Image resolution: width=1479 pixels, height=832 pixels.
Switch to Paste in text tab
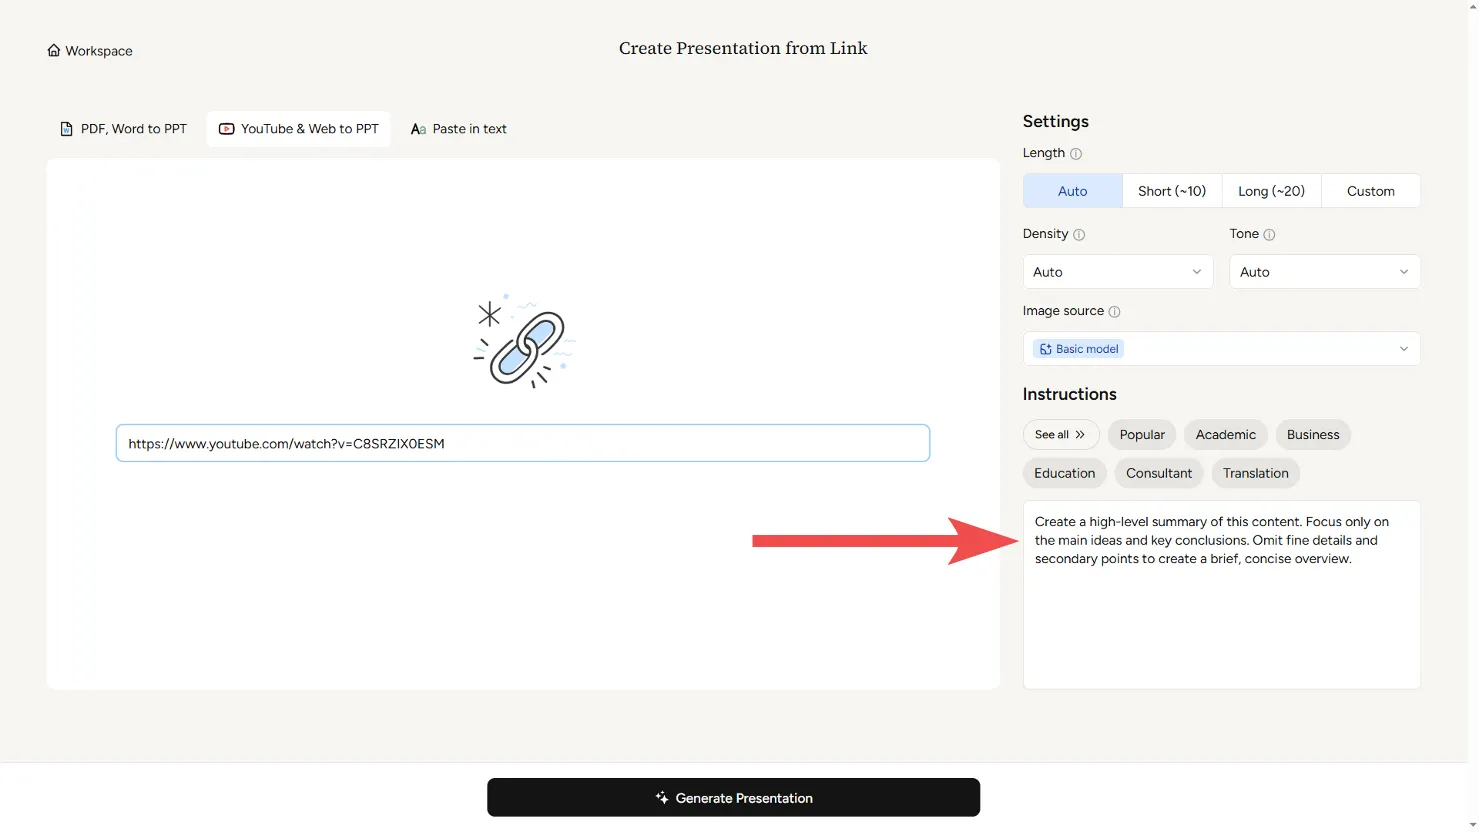459,129
